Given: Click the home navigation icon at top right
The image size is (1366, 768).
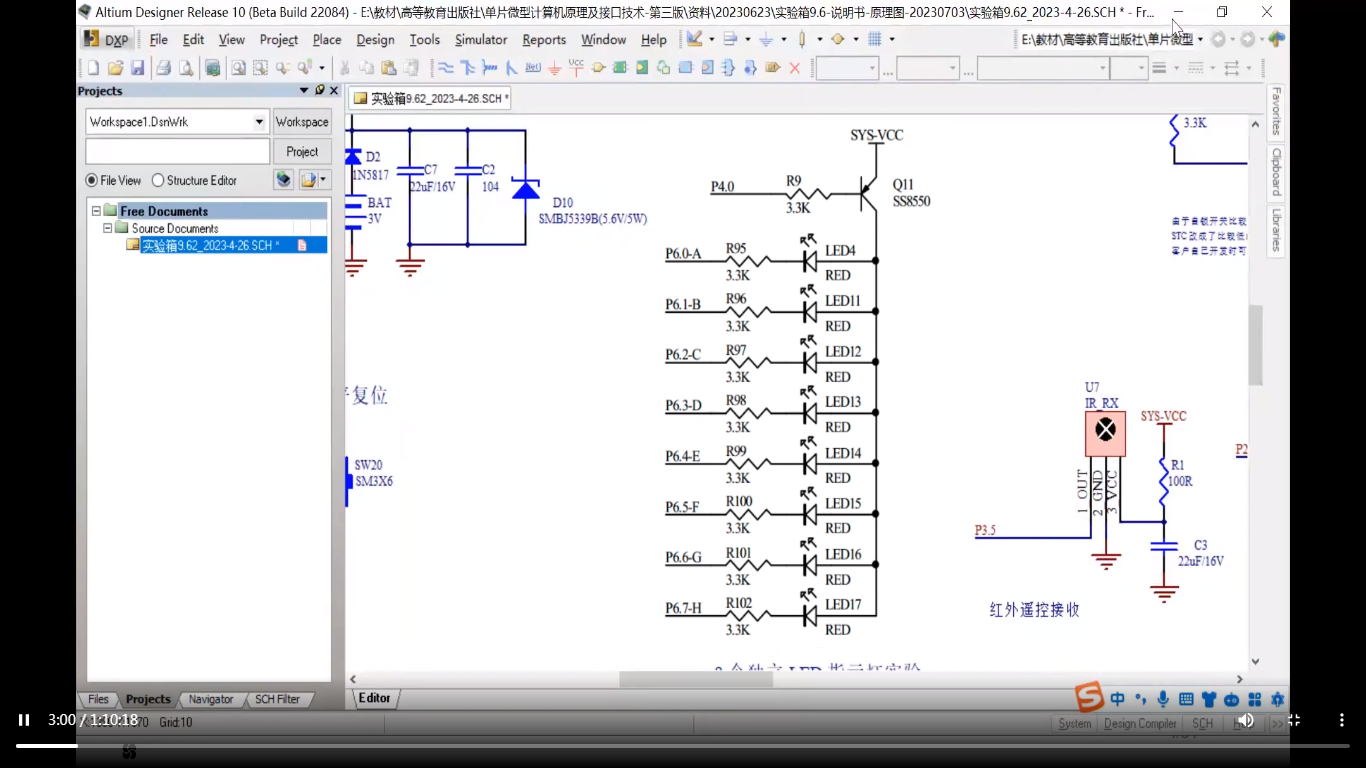Looking at the screenshot, I should click(1277, 40).
